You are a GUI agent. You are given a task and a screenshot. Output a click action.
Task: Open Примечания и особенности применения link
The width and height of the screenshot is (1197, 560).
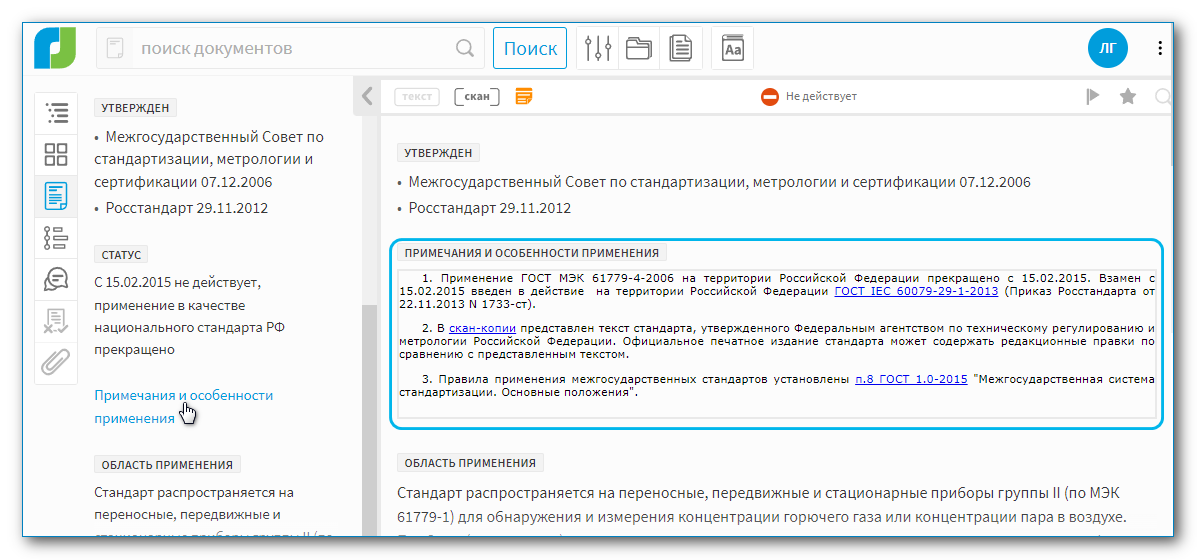click(183, 407)
